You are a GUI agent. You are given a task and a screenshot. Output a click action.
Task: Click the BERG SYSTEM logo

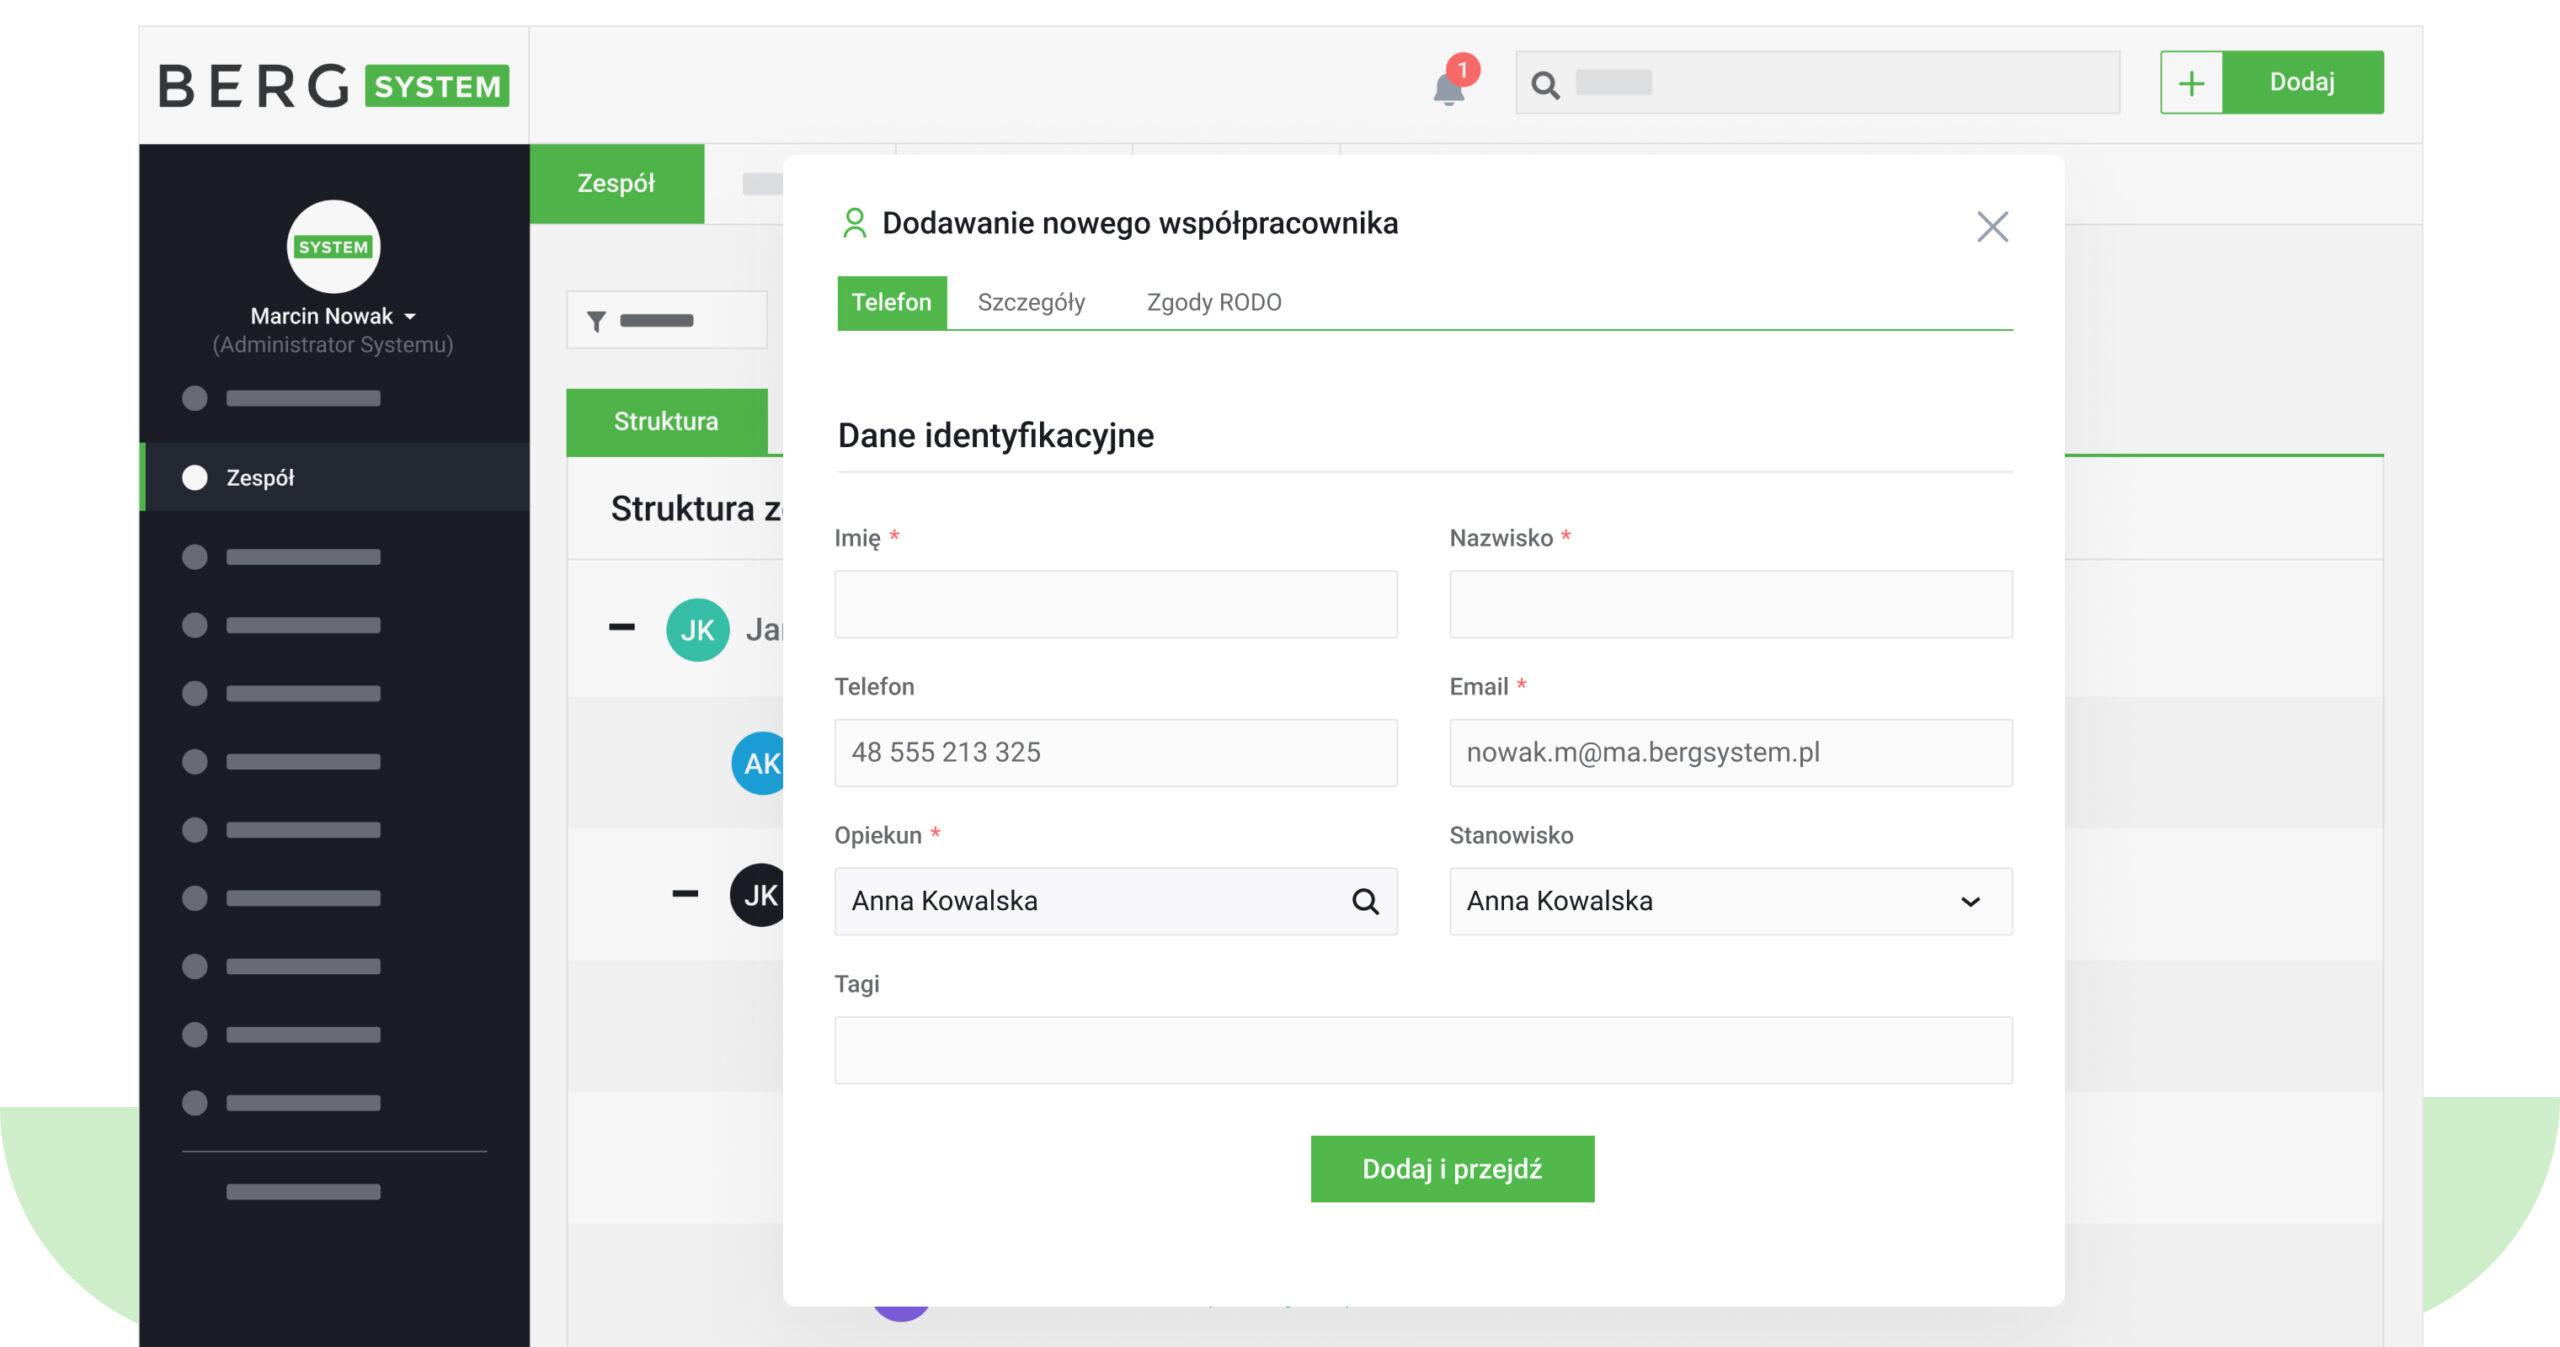click(x=333, y=85)
